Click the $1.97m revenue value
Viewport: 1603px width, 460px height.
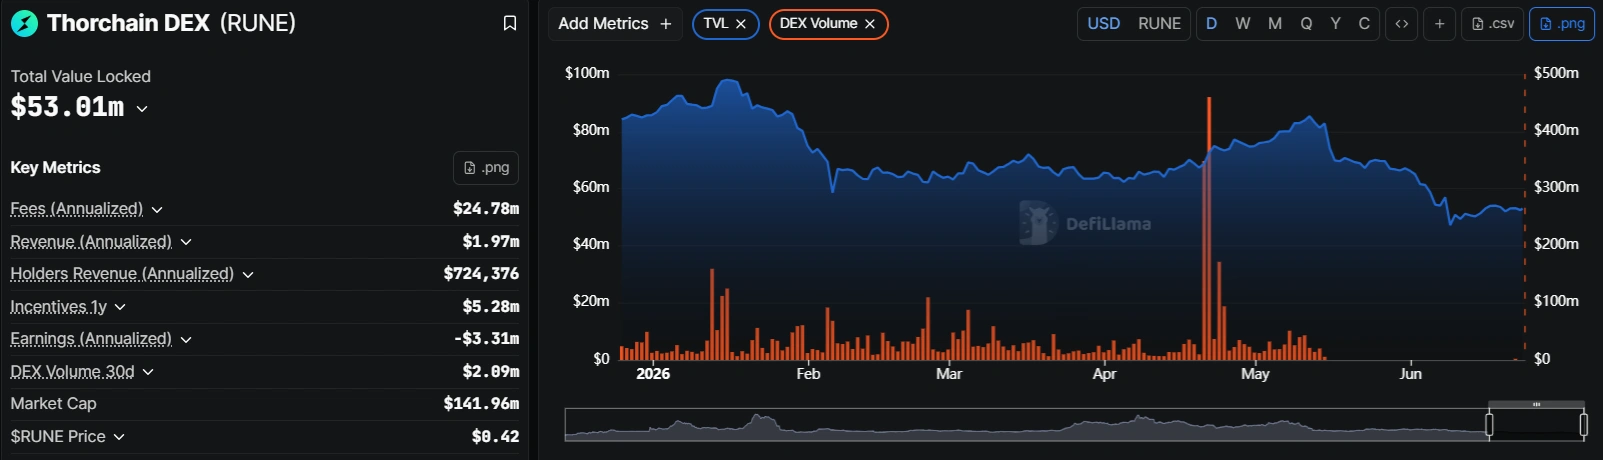pyautogui.click(x=490, y=242)
